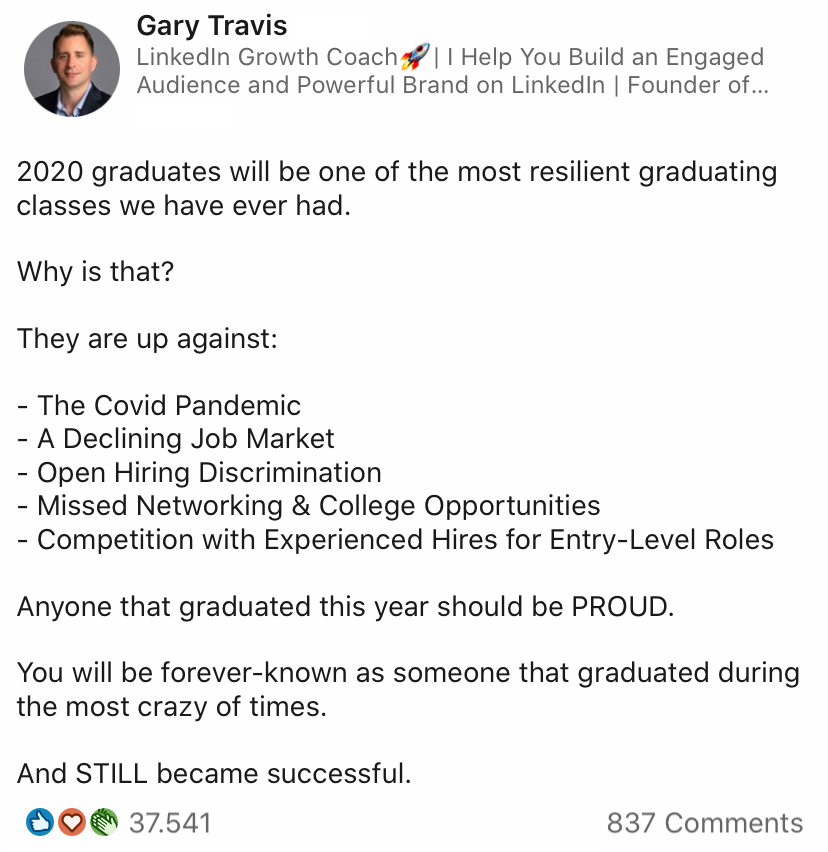
Task: Click the blue thumbs-up Like reaction icon
Action: point(39,823)
